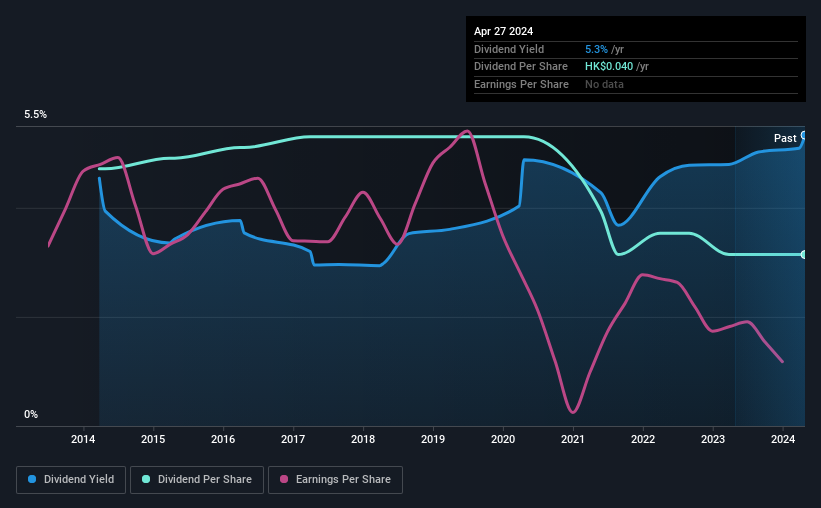Select the 2020 year label on axis
This screenshot has height=508, width=821.
tap(503, 439)
